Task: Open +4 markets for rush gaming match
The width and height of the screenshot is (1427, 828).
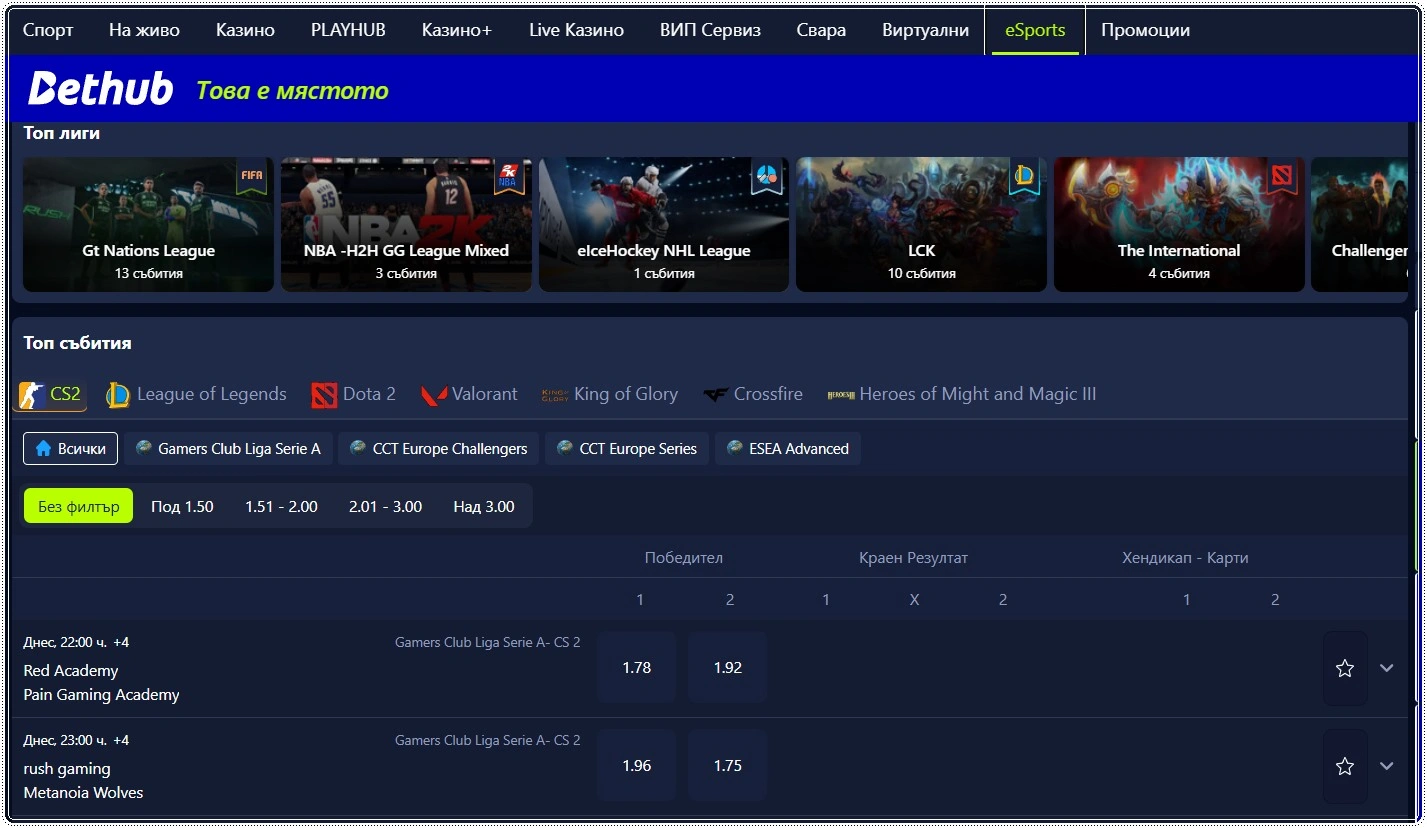Action: pyautogui.click(x=121, y=740)
